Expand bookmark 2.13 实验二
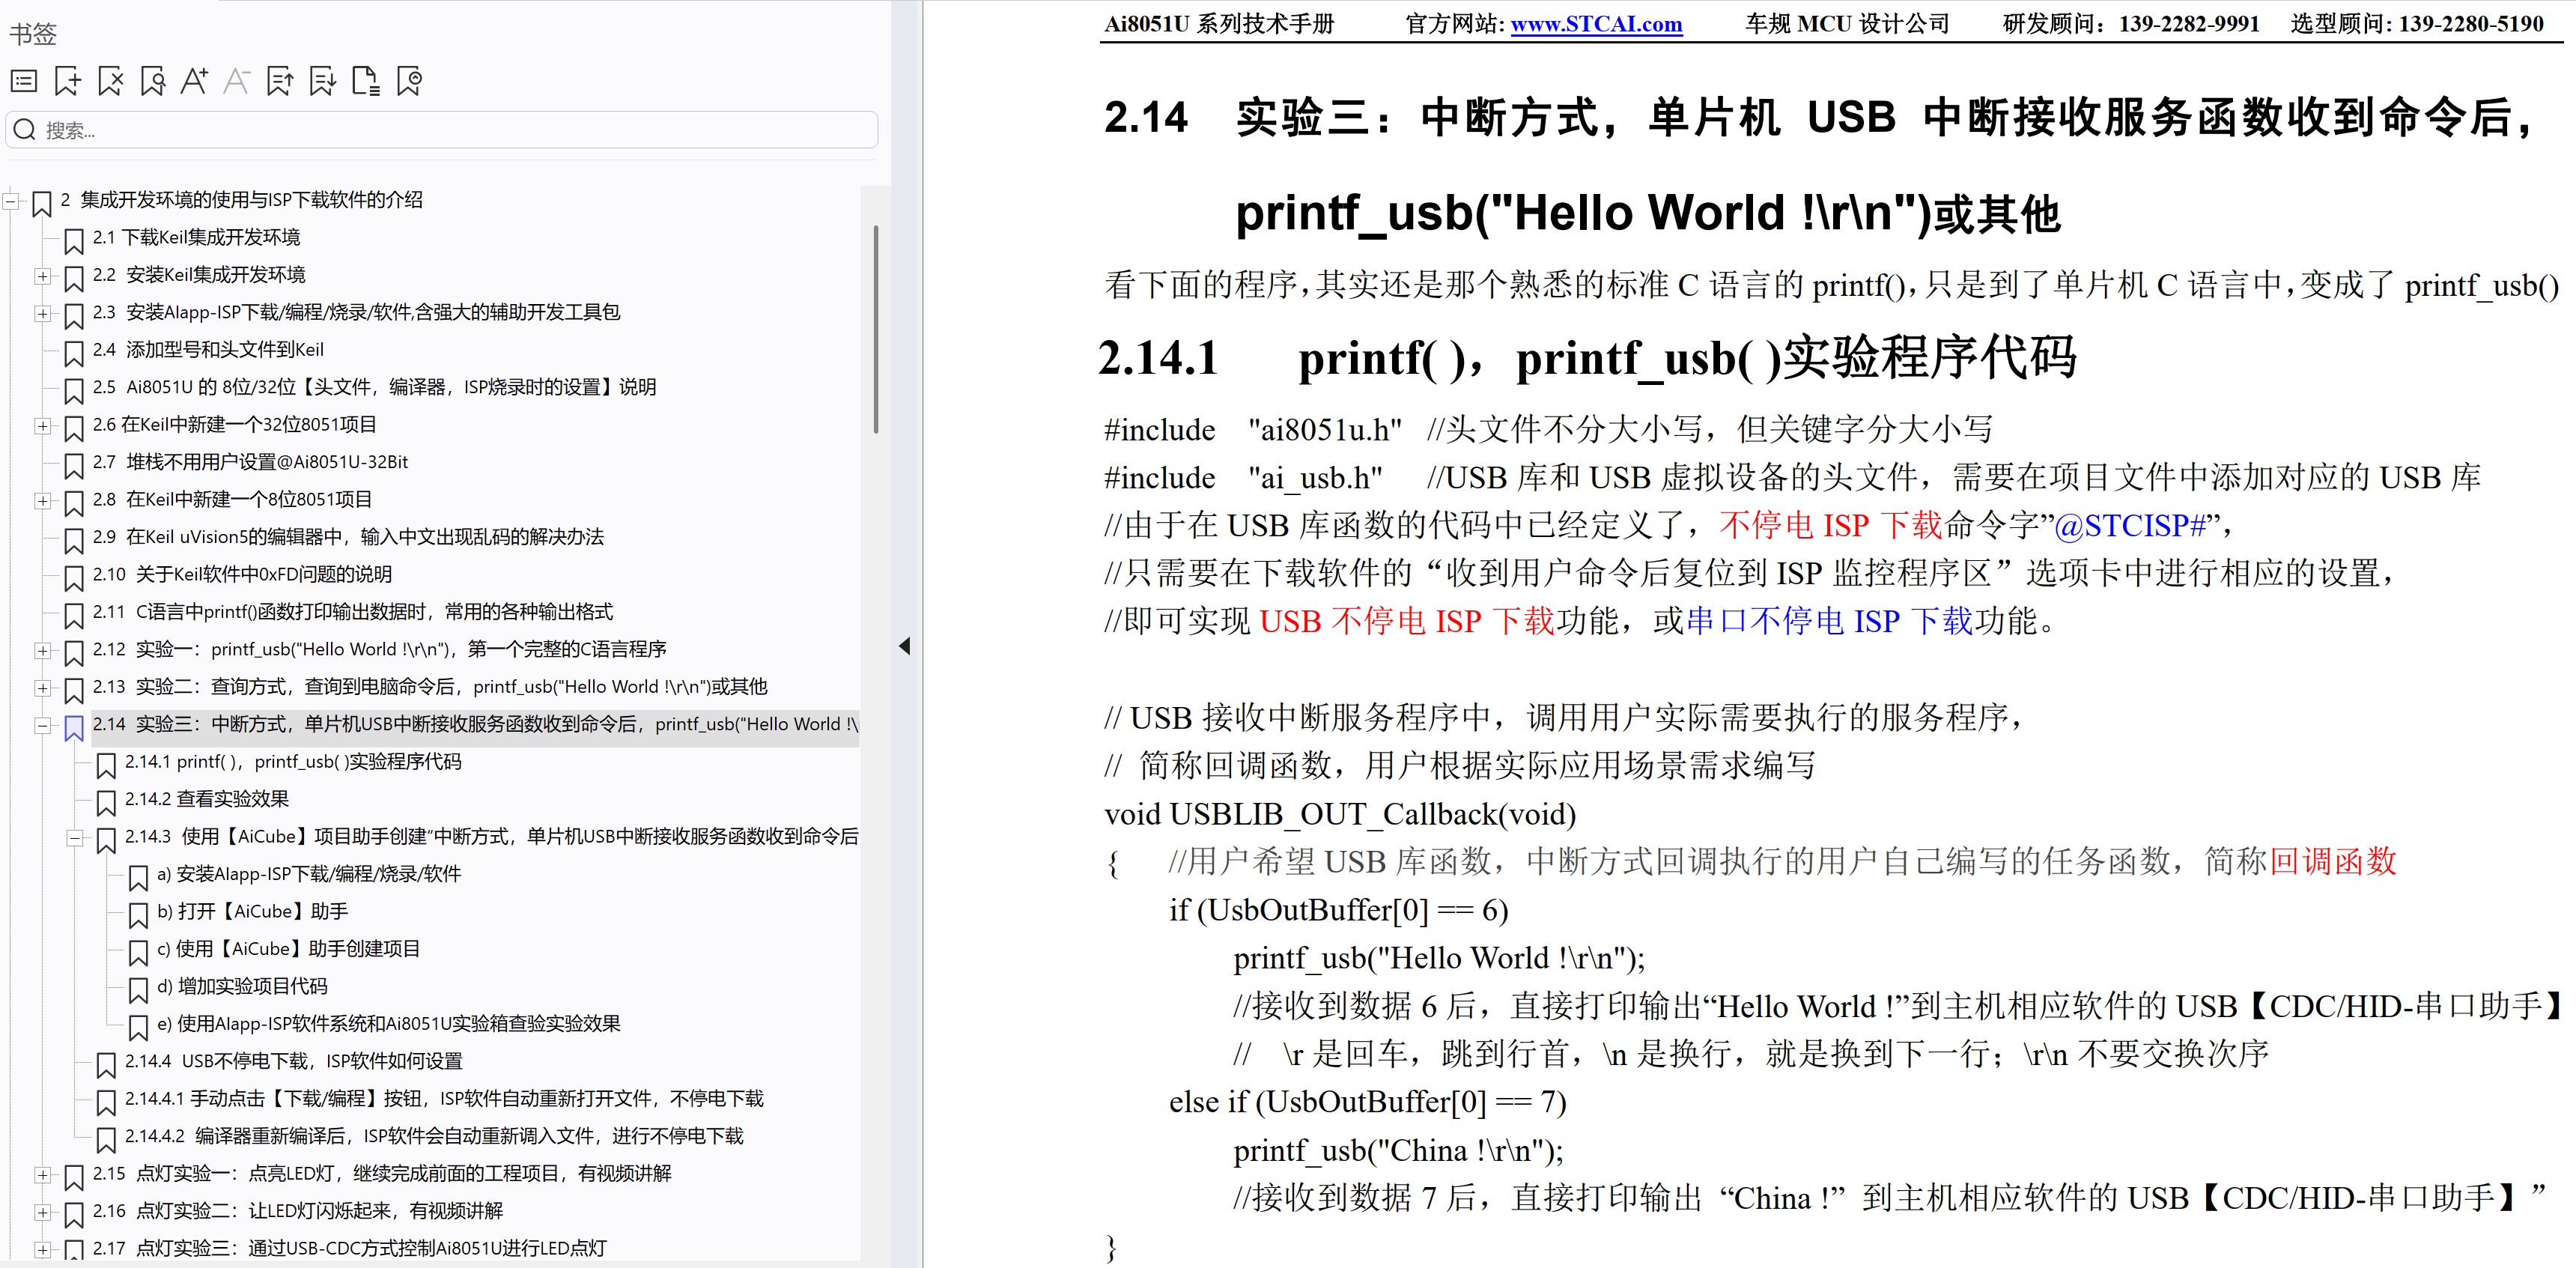The image size is (2576, 1268). tap(42, 688)
